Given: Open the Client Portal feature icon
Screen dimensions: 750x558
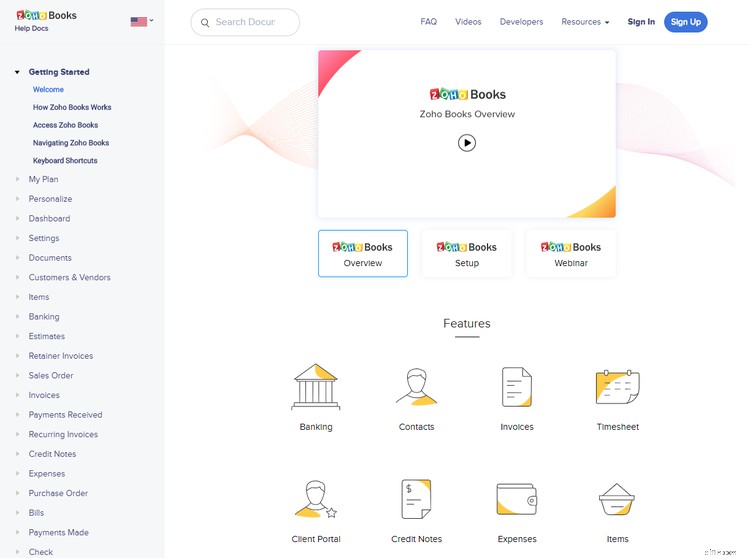Looking at the screenshot, I should coord(316,500).
